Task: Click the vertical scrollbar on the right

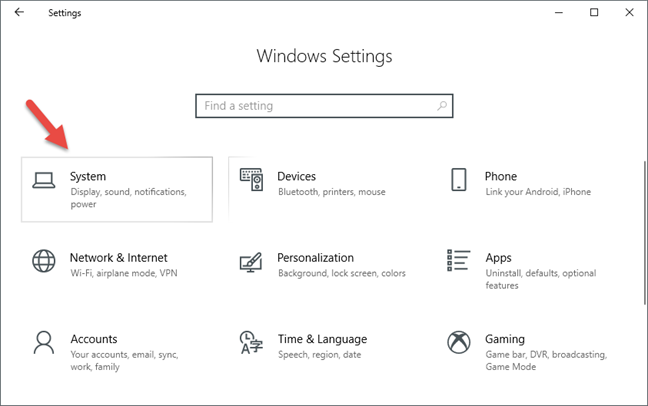Action: coord(644,233)
